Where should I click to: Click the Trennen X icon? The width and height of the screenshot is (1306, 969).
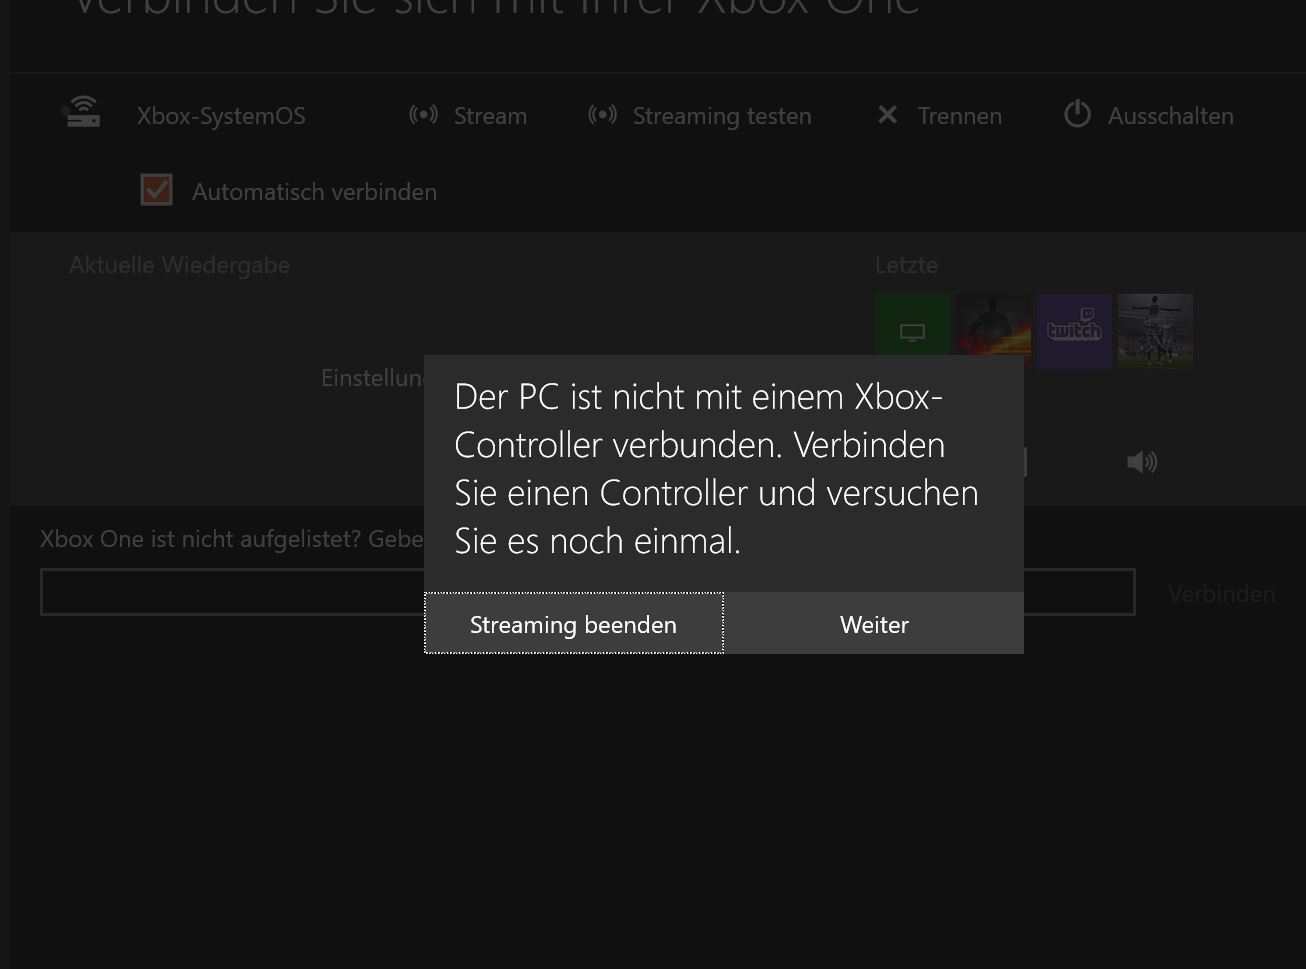(x=887, y=115)
